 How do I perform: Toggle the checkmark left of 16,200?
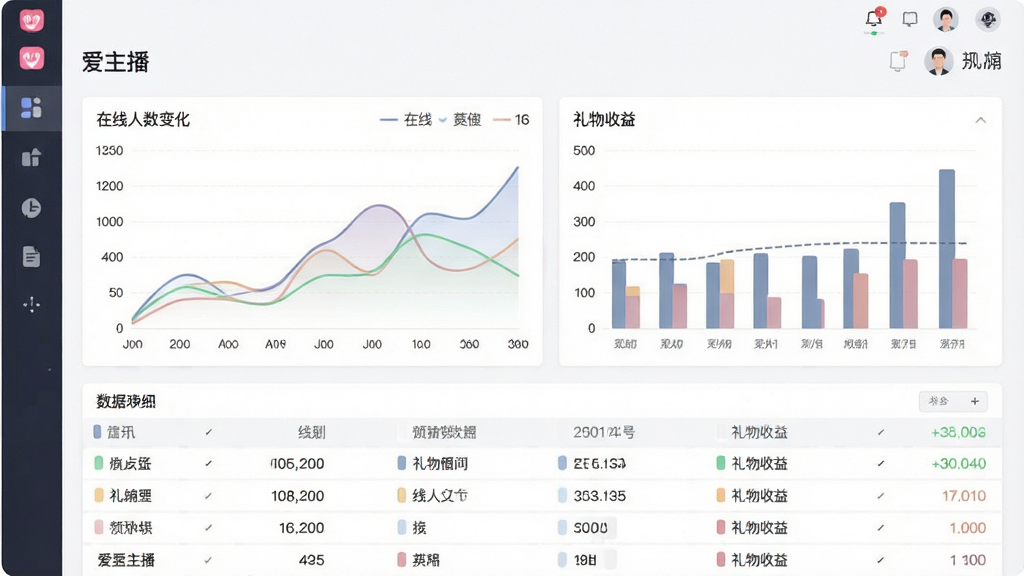point(208,528)
